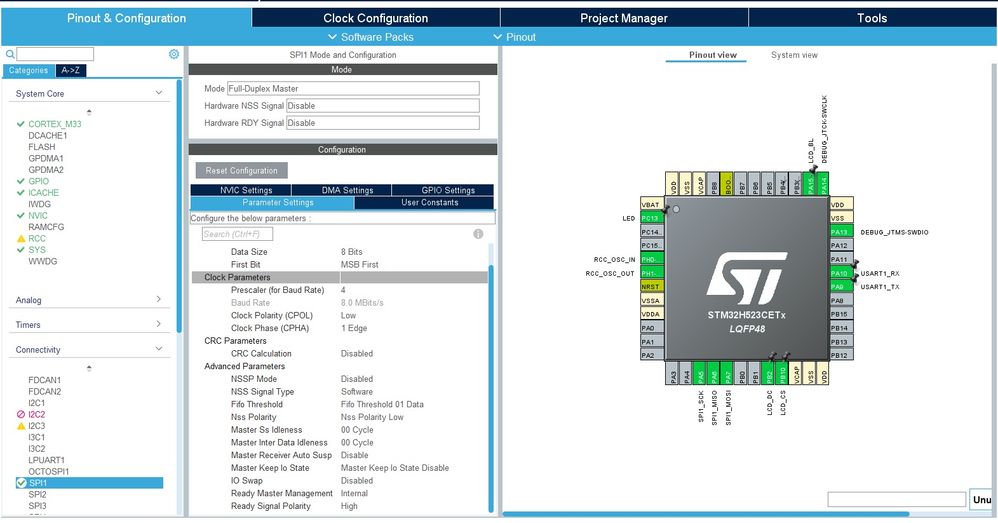This screenshot has height=523, width=998.
Task: Open the Software Packs dropdown
Action: pyautogui.click(x=370, y=37)
